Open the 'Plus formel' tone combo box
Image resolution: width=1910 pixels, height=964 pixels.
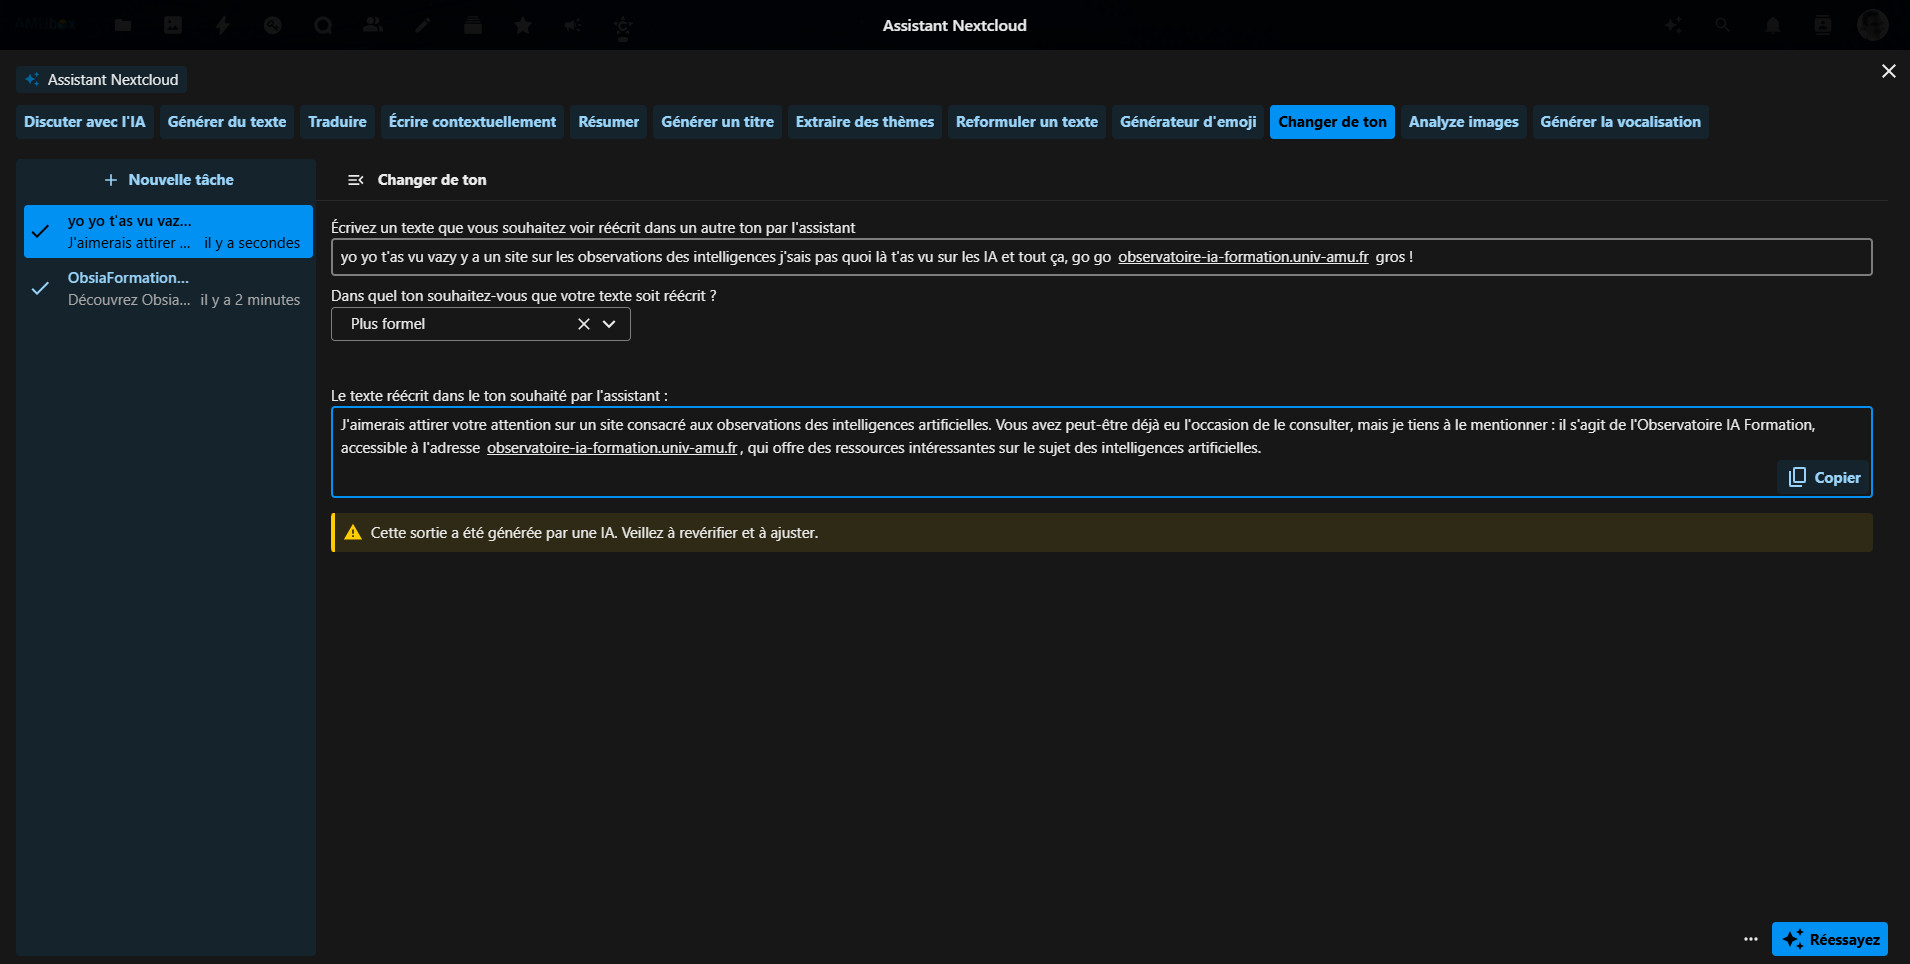point(460,324)
